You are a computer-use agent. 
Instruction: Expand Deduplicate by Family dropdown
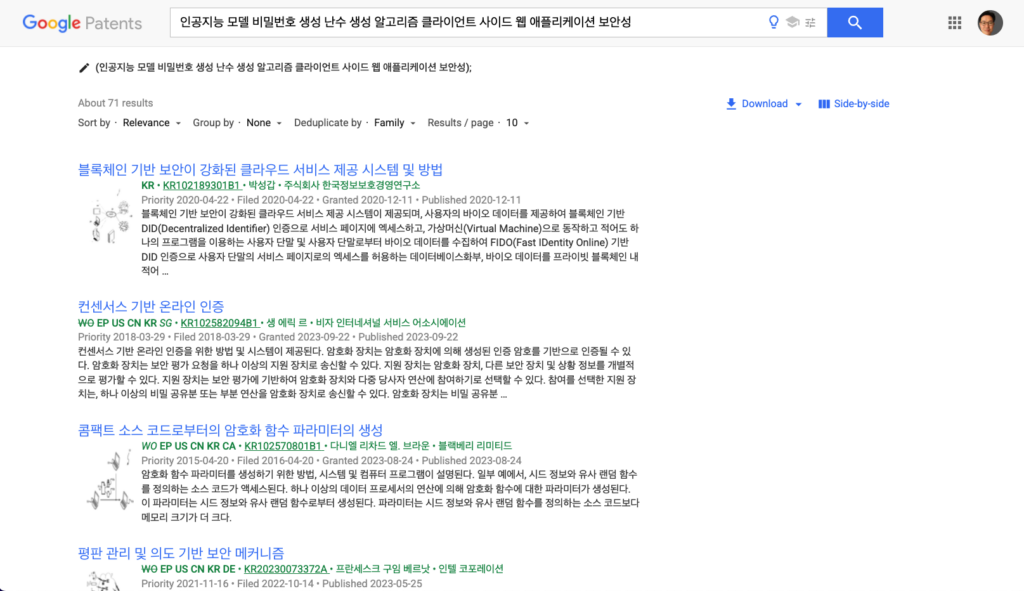click(x=394, y=123)
